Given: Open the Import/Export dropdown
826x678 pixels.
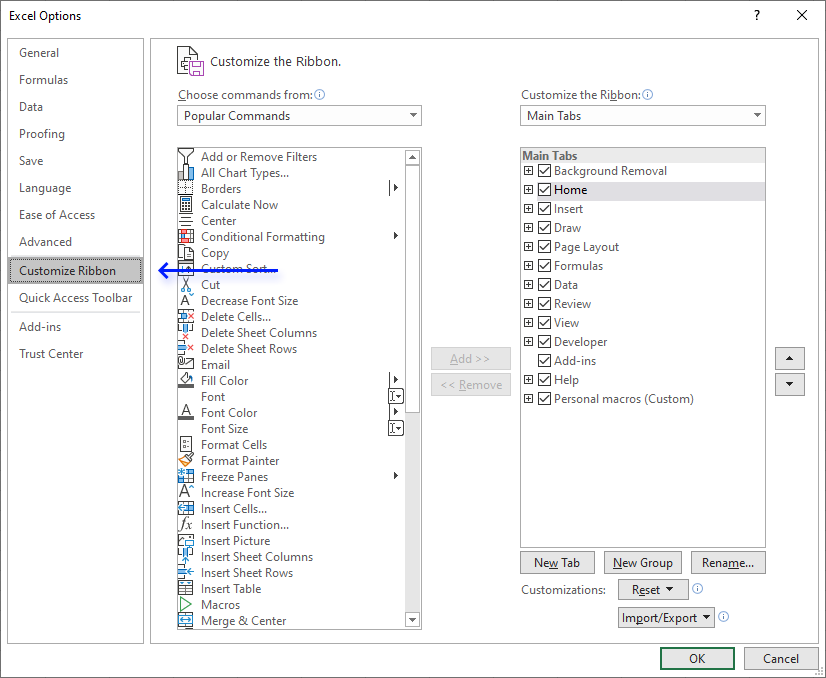Looking at the screenshot, I should tap(666, 617).
